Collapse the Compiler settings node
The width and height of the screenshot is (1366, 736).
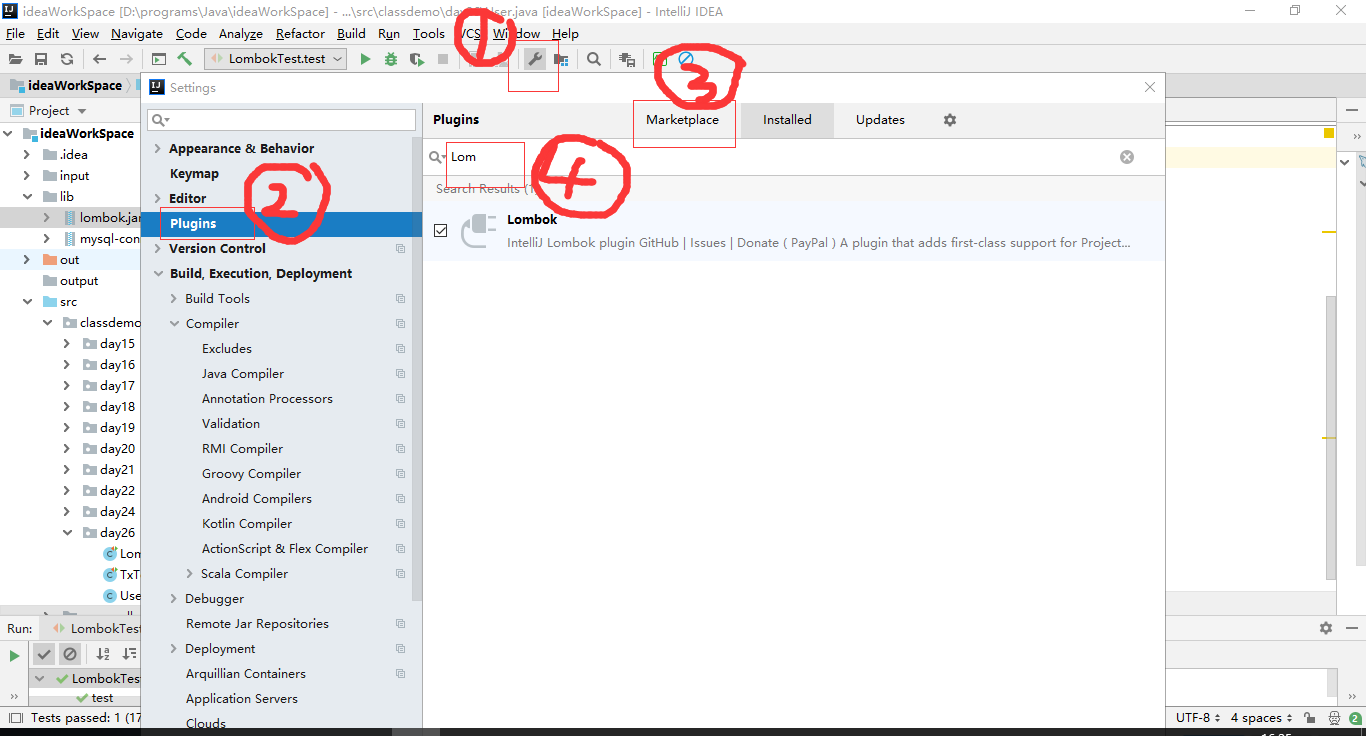(173, 323)
